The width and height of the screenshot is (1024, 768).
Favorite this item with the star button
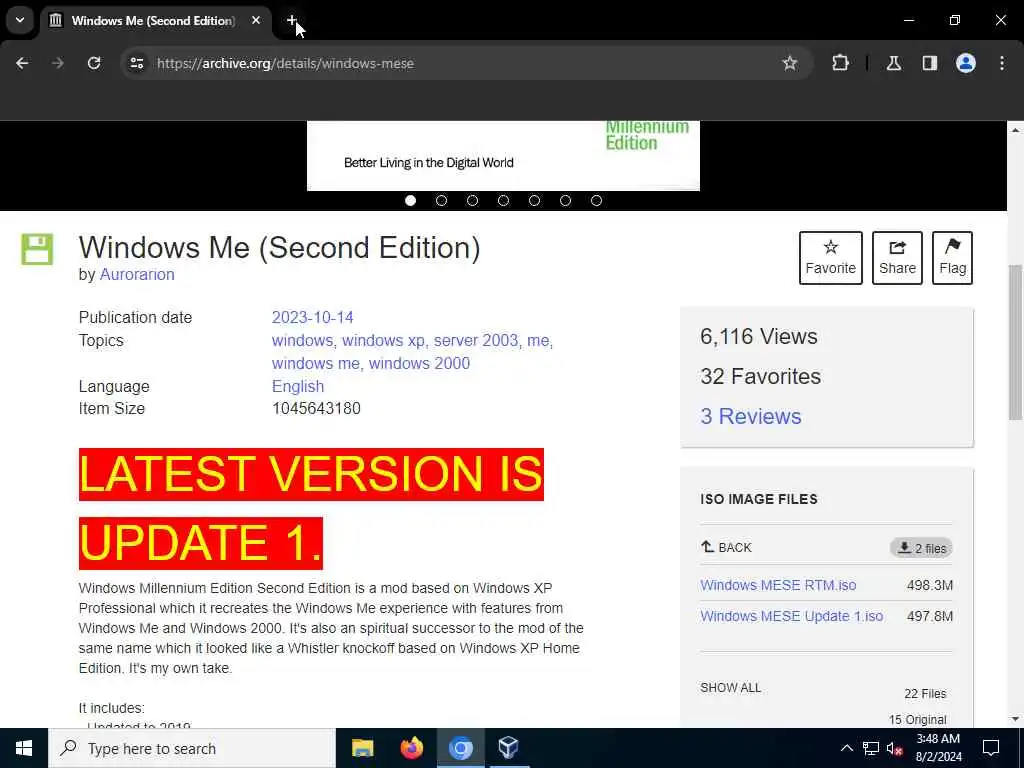click(831, 257)
